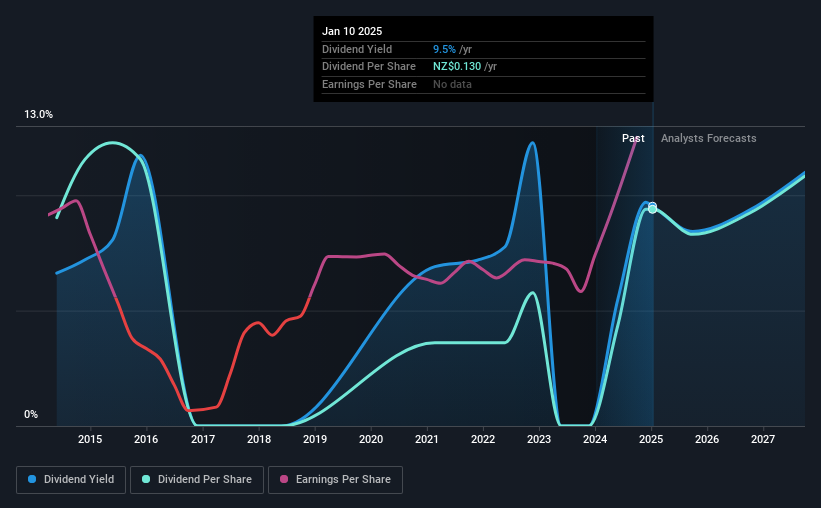Click the Analysts Forecasts label
821x508 pixels.
(708, 138)
